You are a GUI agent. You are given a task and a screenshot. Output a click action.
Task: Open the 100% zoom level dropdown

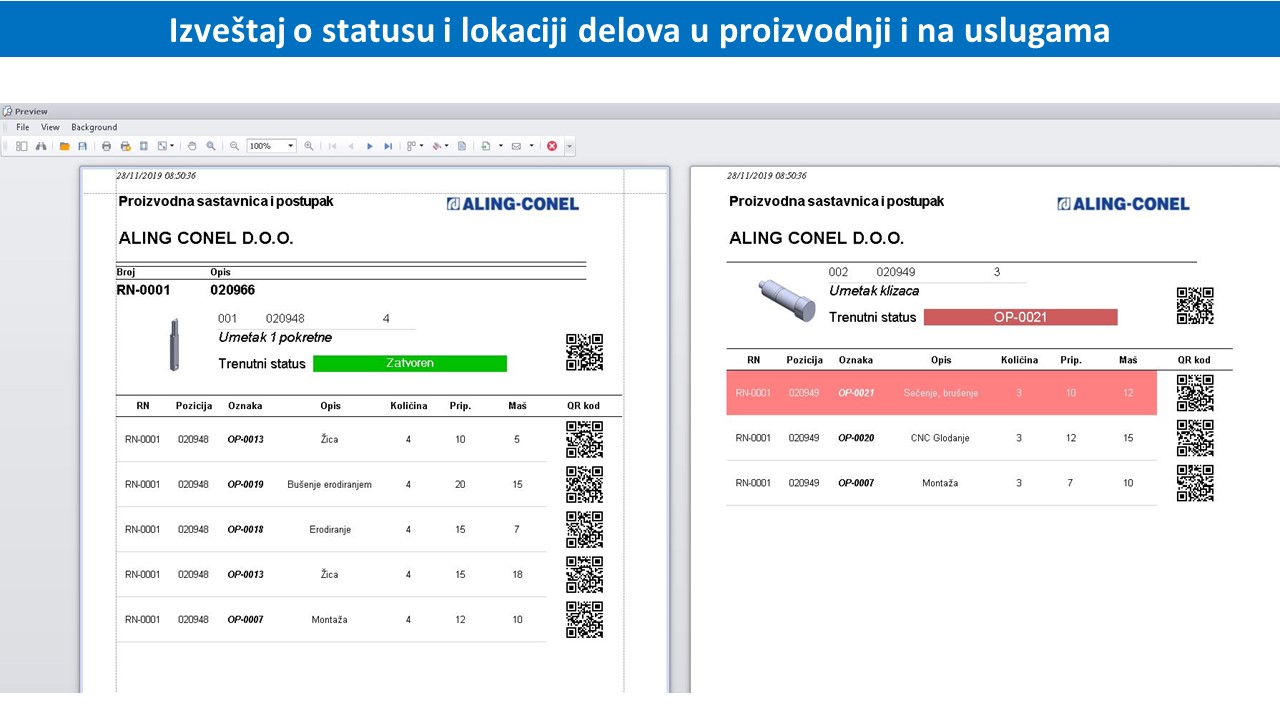click(291, 146)
